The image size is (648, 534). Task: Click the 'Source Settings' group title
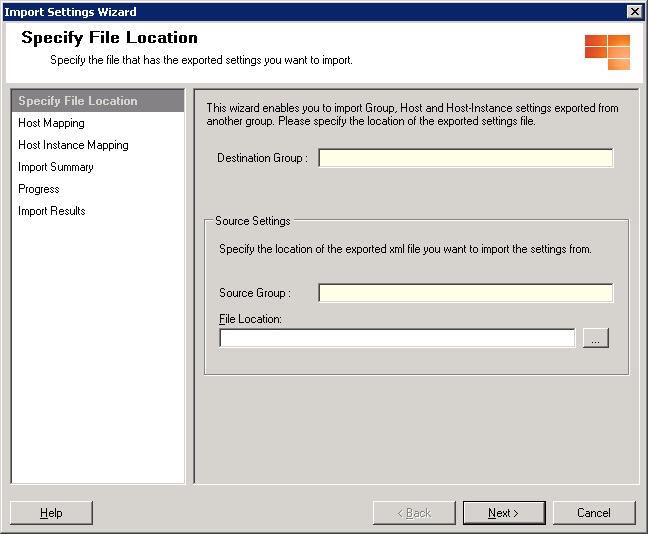click(x=253, y=221)
